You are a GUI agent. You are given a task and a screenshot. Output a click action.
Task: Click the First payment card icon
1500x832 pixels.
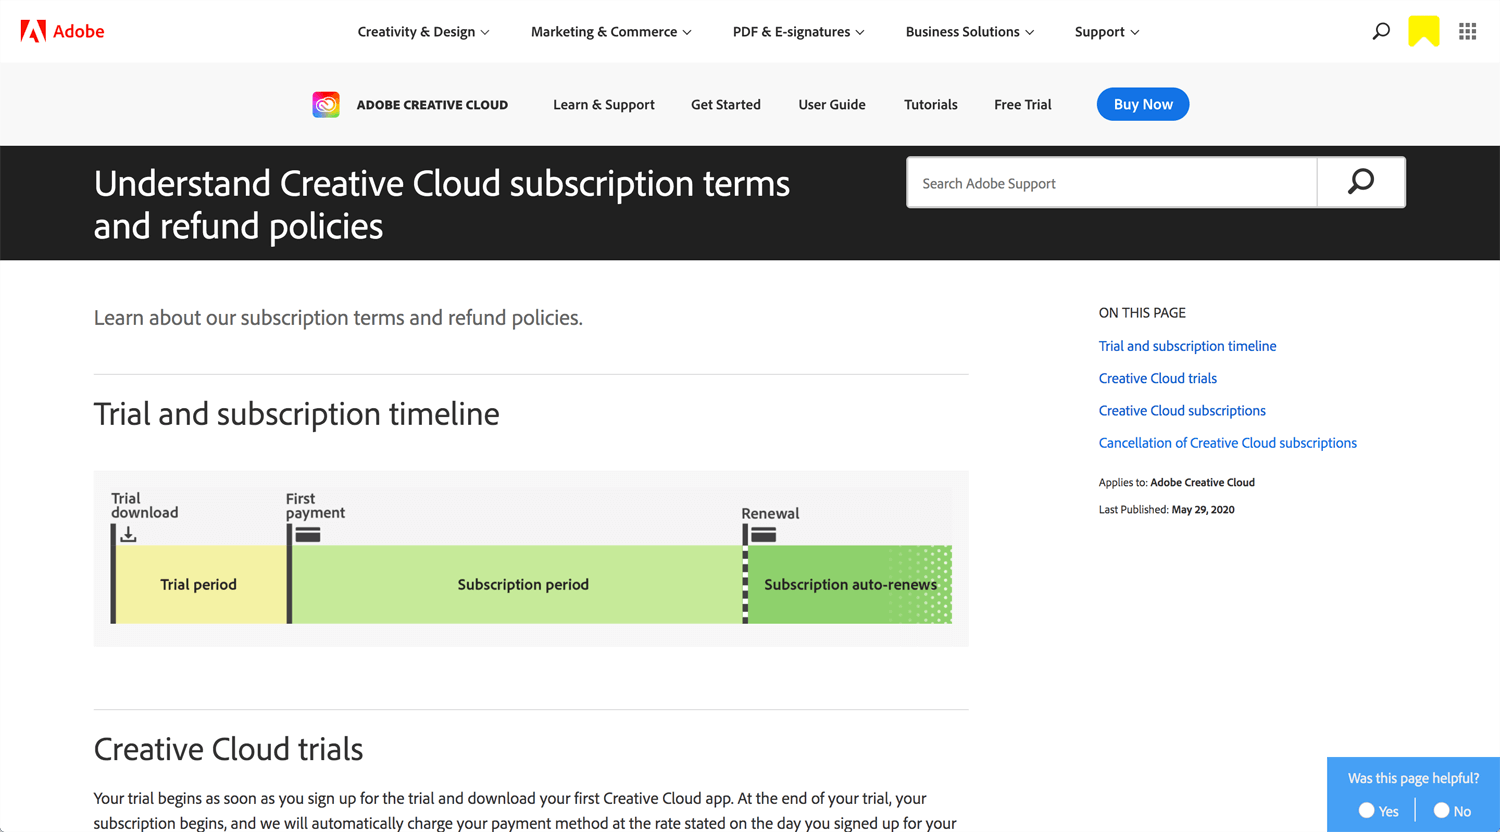(x=308, y=534)
